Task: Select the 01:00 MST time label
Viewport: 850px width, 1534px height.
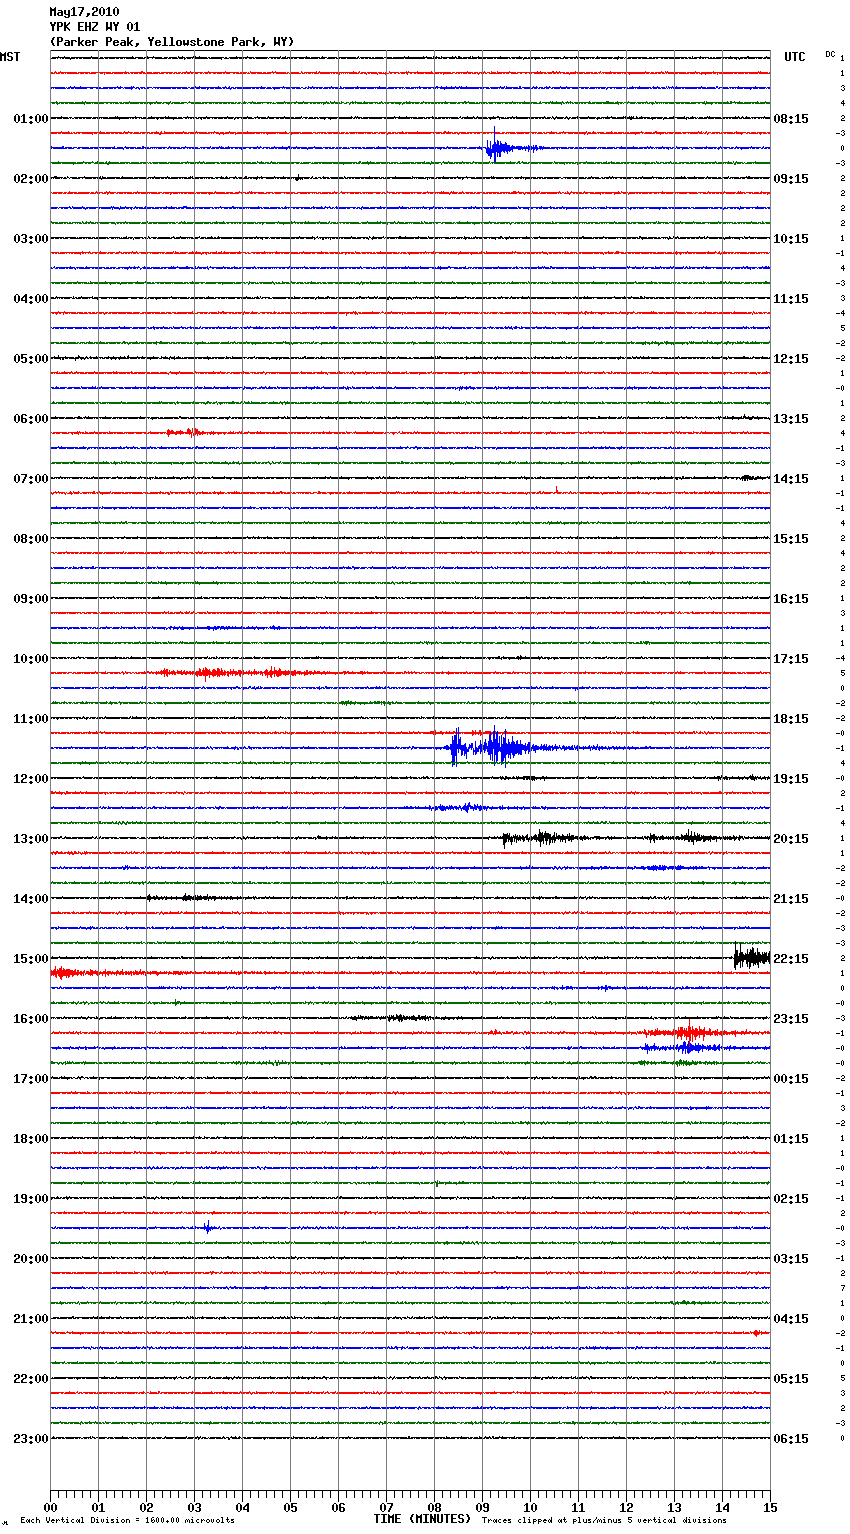Action: (x=30, y=119)
